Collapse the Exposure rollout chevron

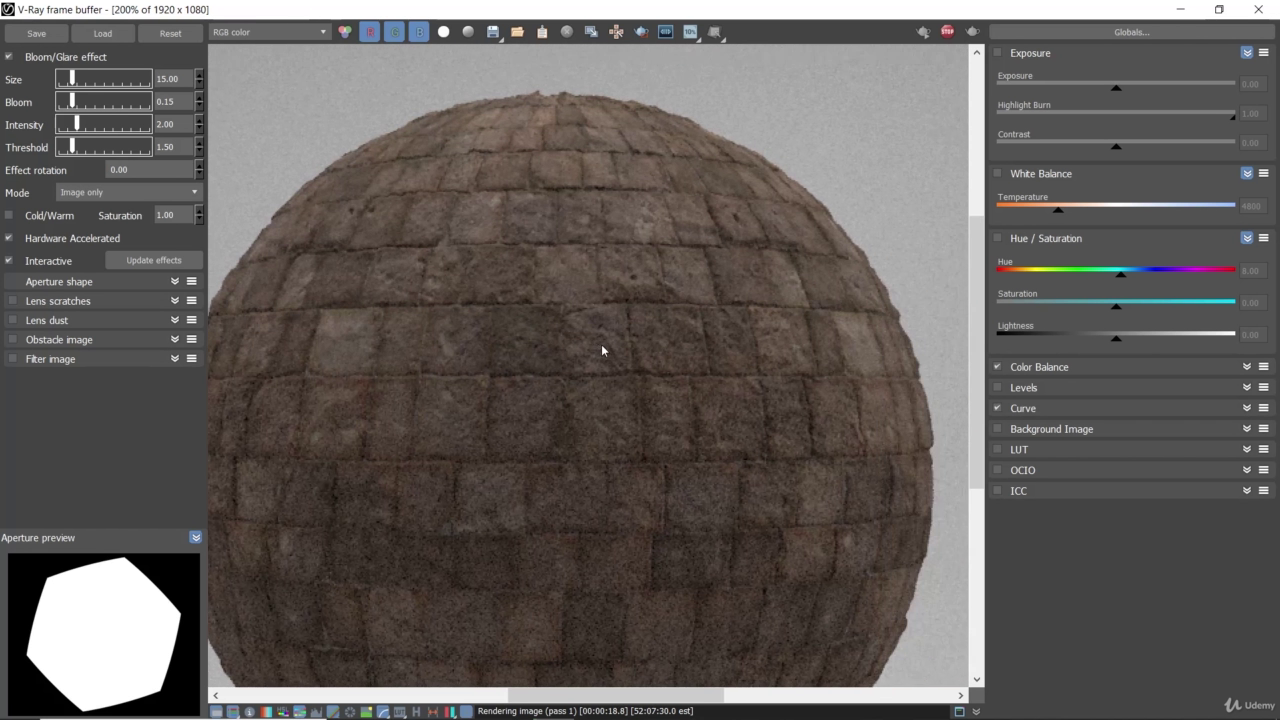tap(1247, 53)
